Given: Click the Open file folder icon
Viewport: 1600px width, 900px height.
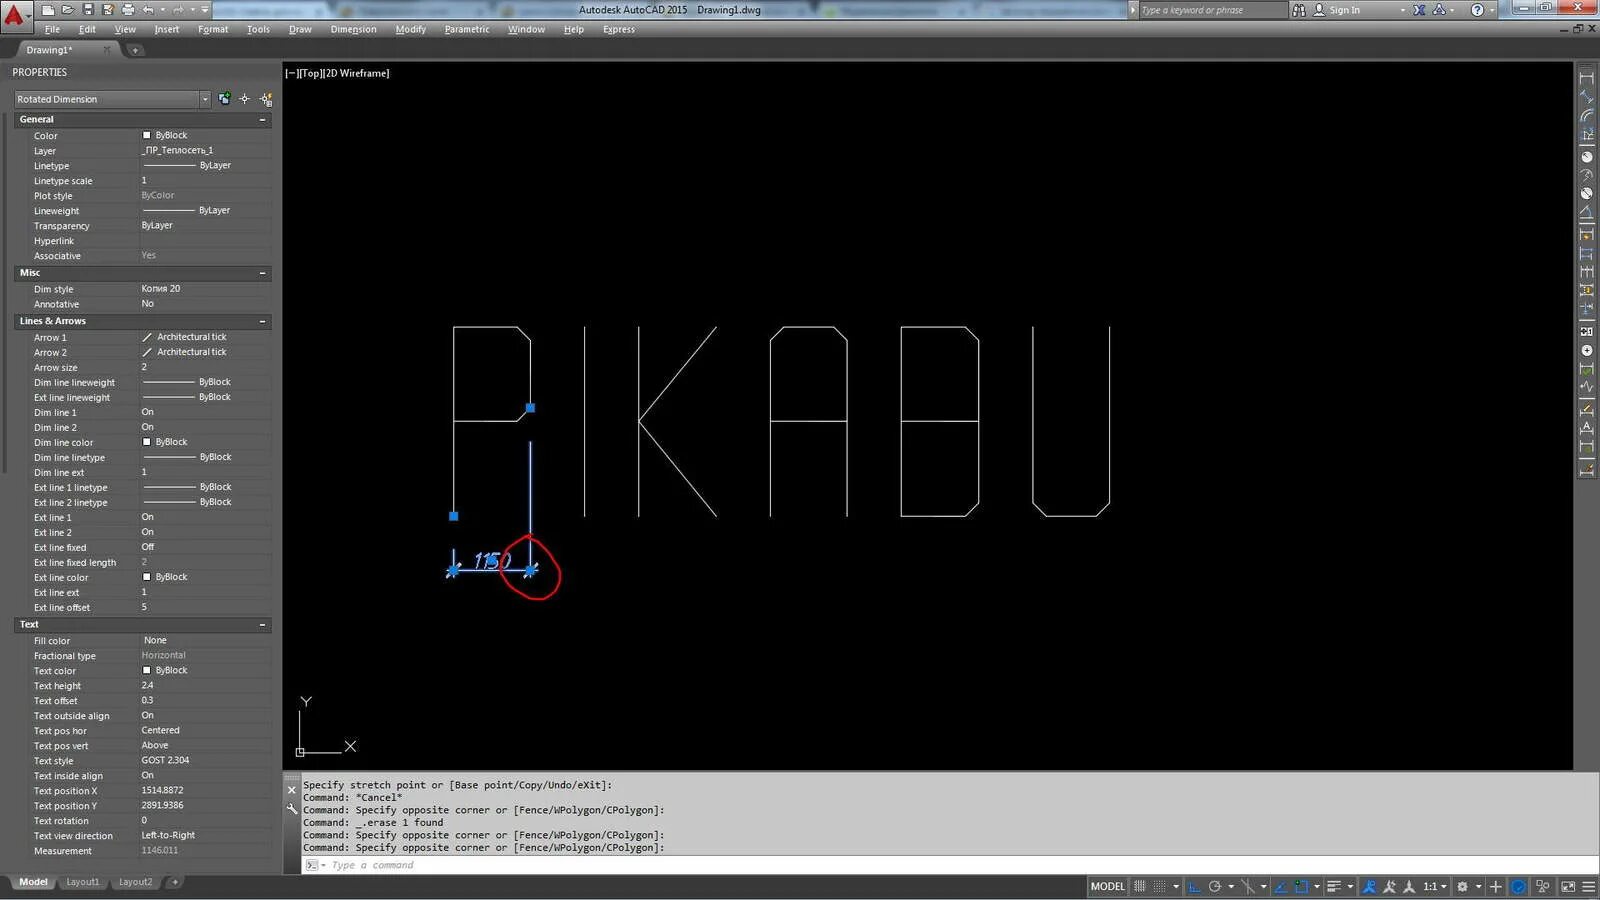Looking at the screenshot, I should point(68,10).
